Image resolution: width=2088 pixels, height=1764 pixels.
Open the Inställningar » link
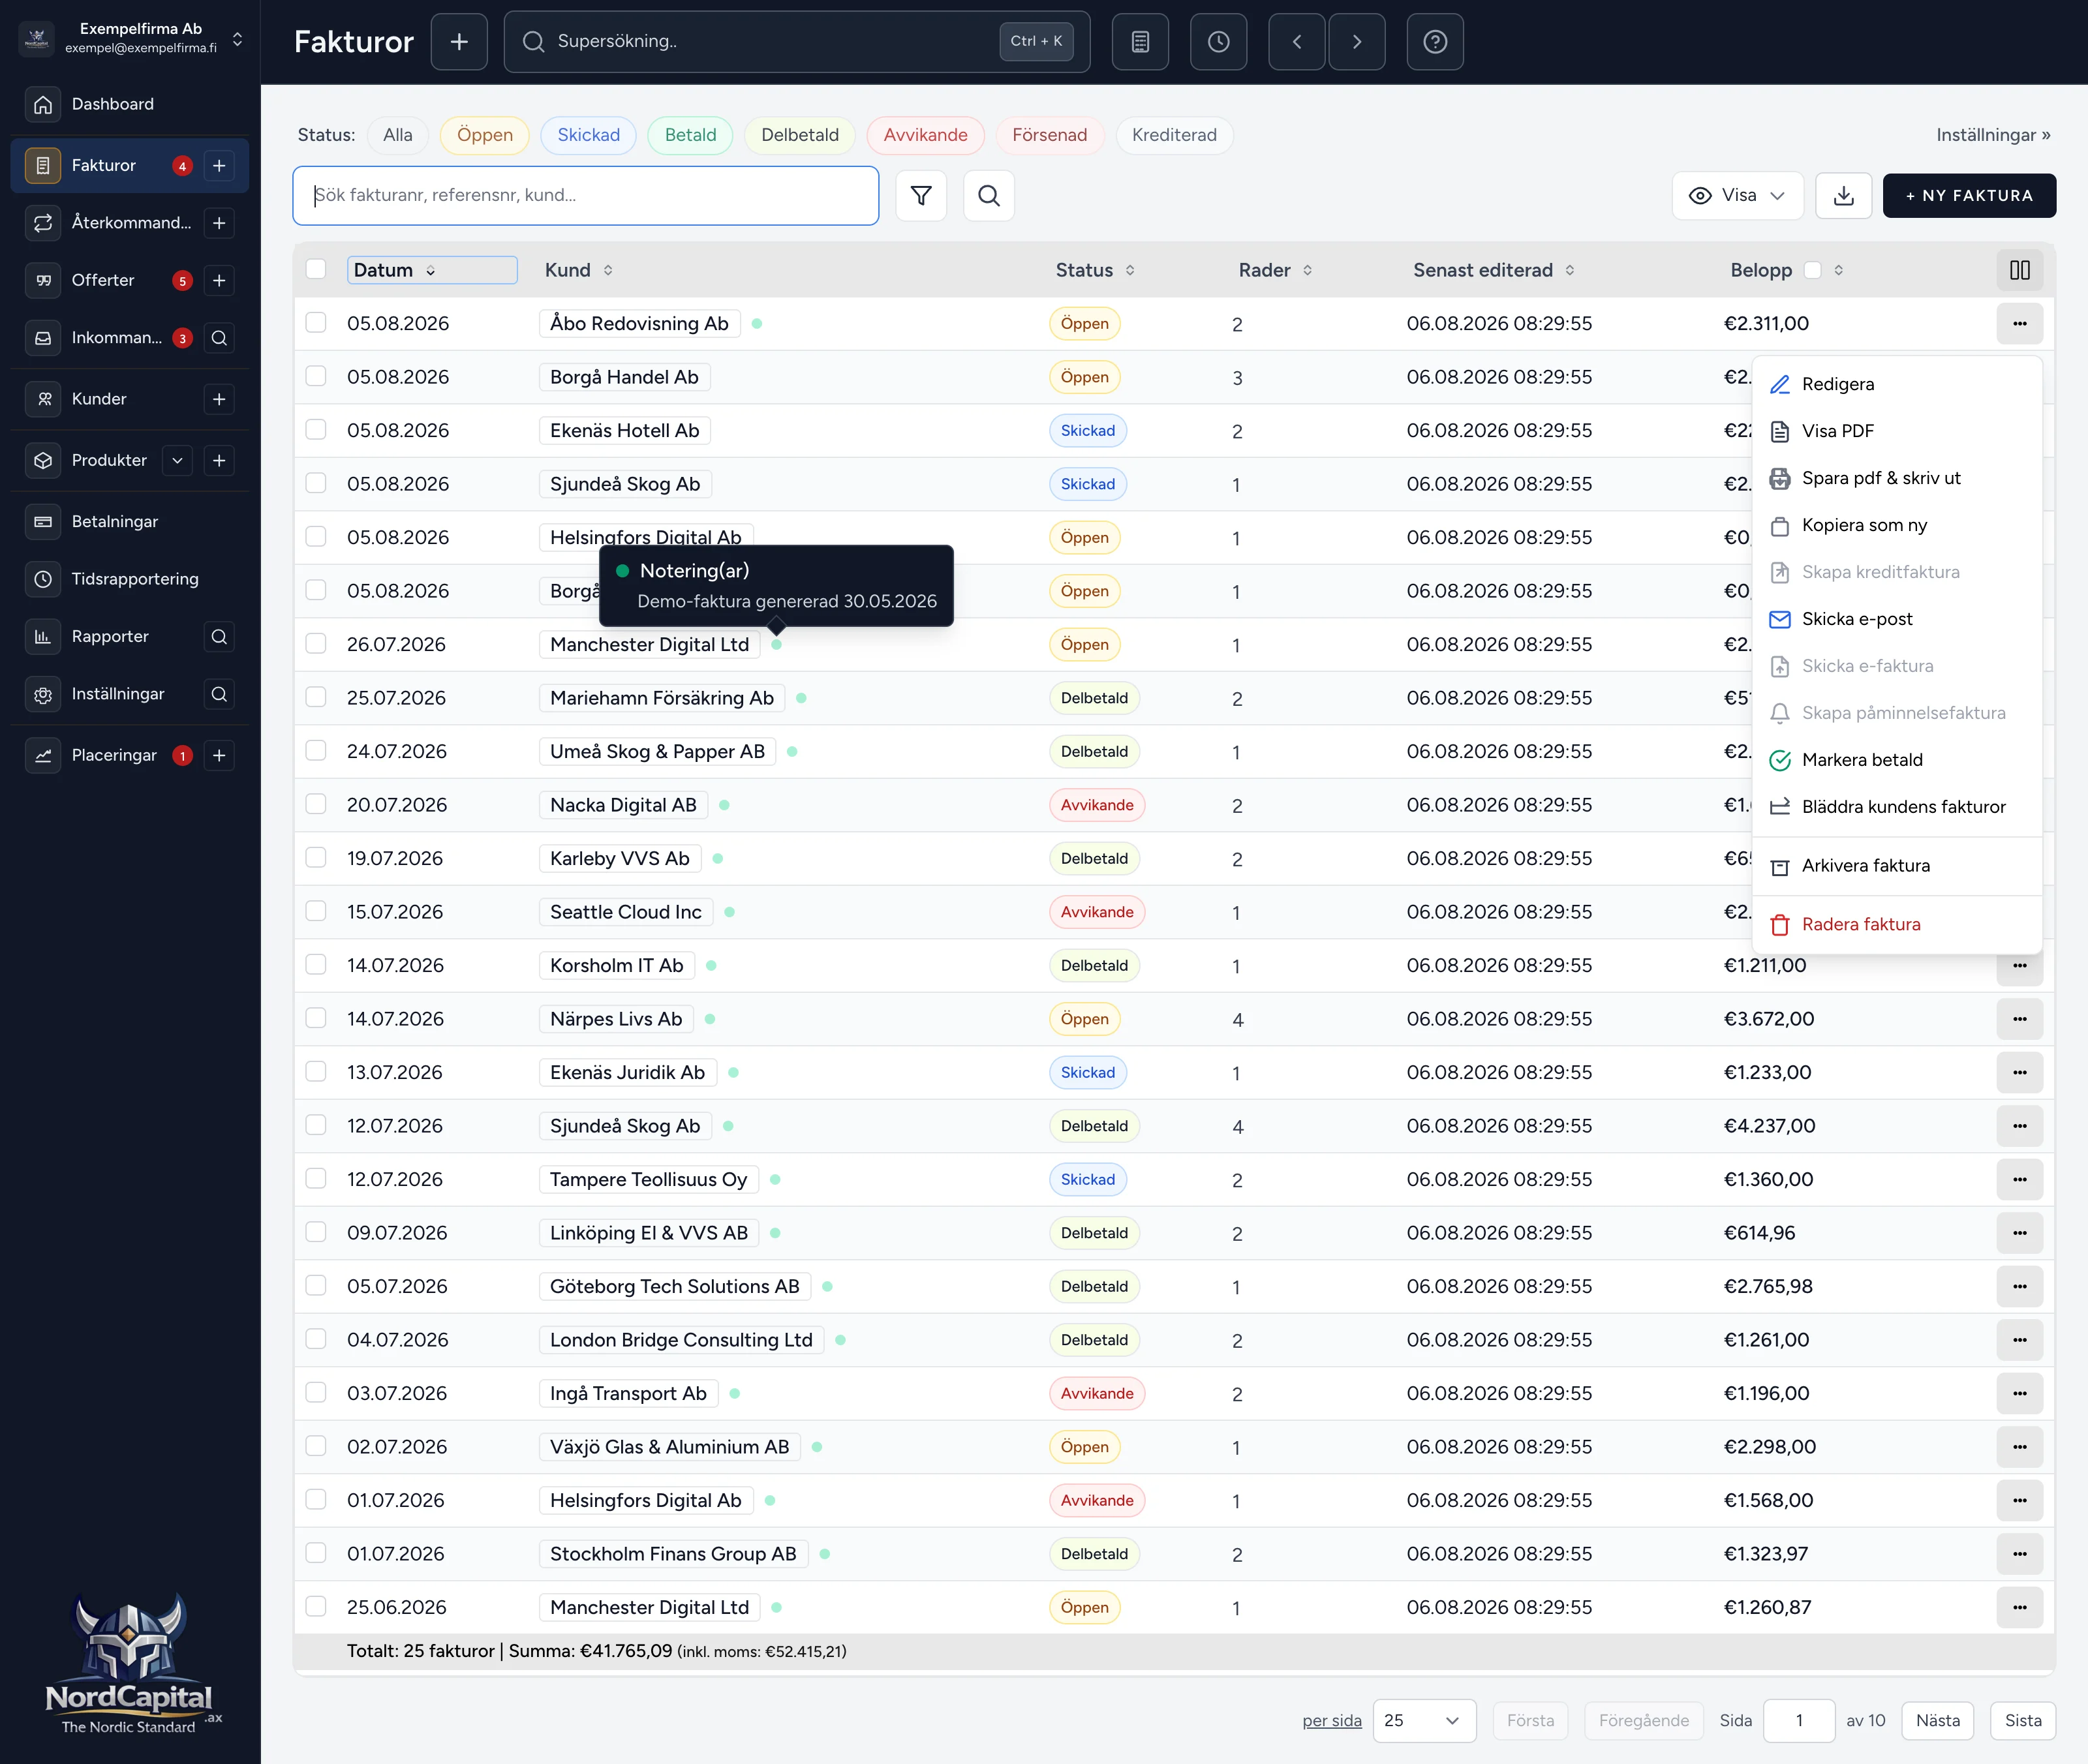(1992, 135)
